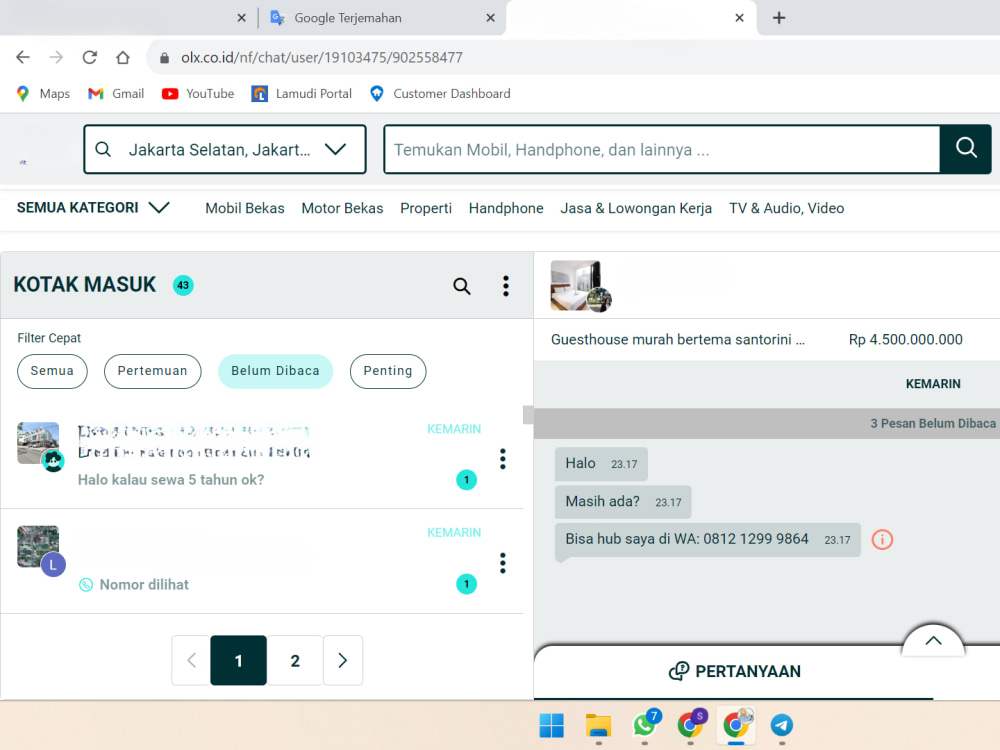Click the info icon next to the WA number message
The image size is (1000, 750).
pyautogui.click(x=881, y=540)
